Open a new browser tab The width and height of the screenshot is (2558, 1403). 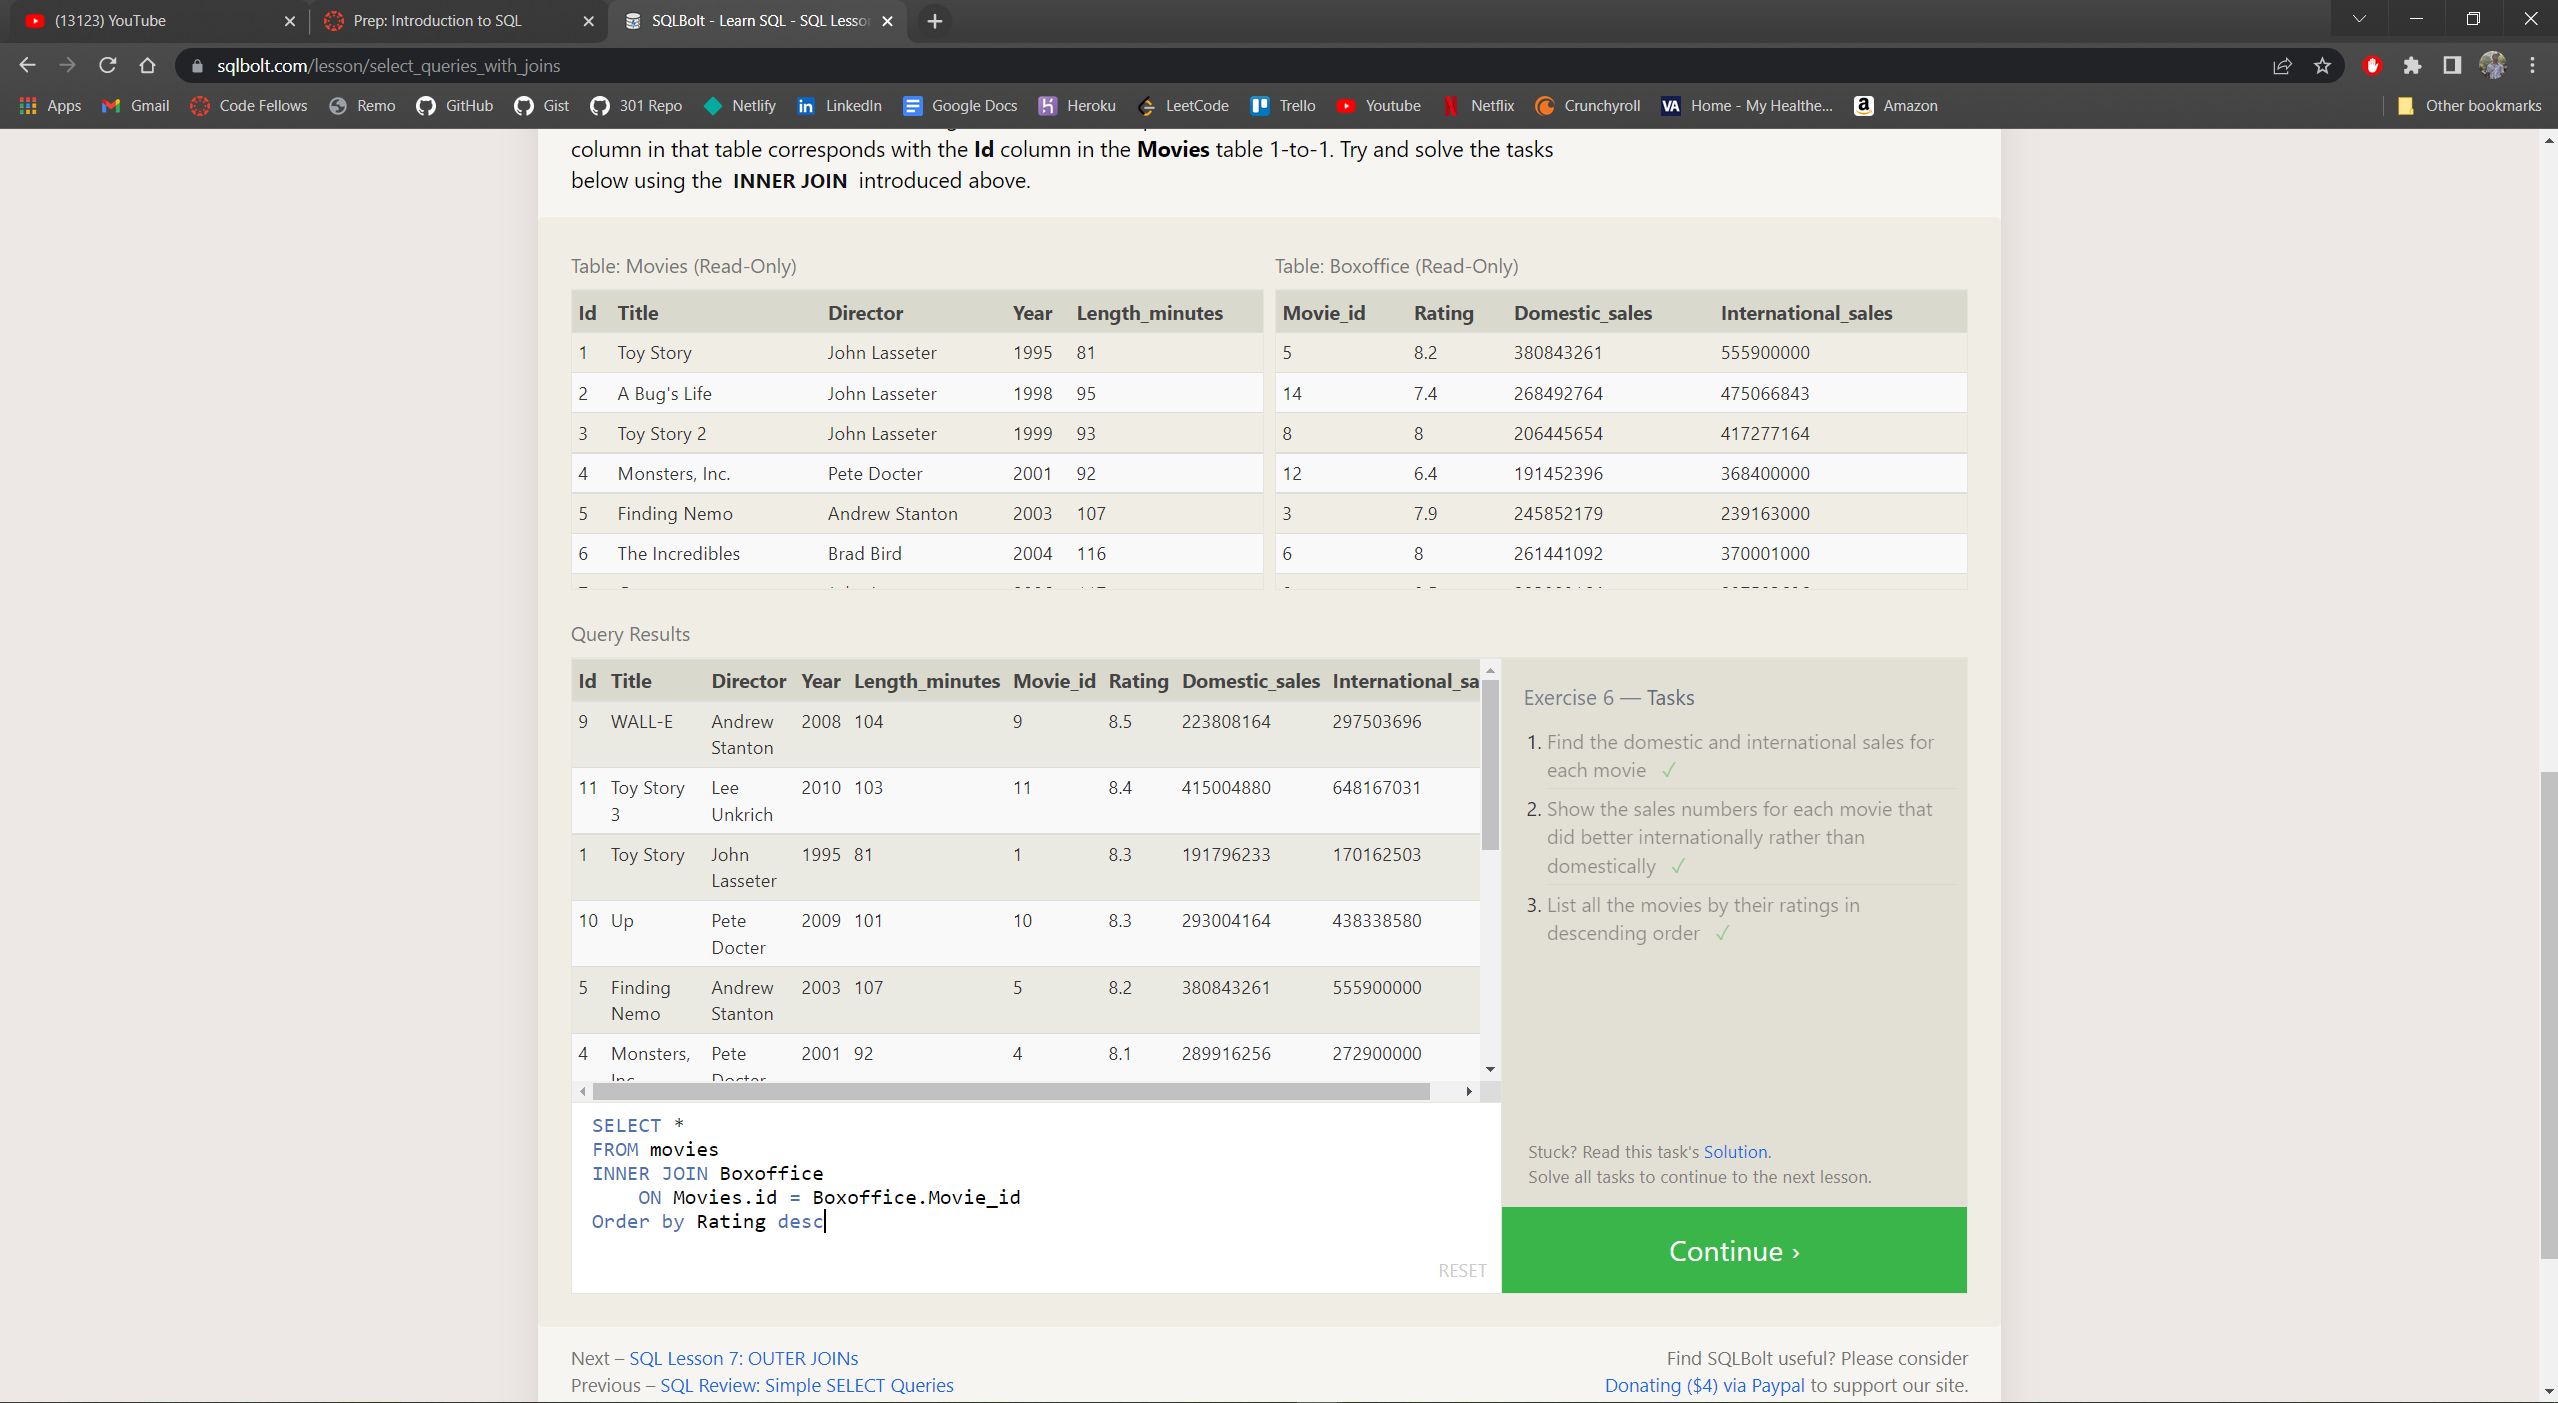coord(934,21)
